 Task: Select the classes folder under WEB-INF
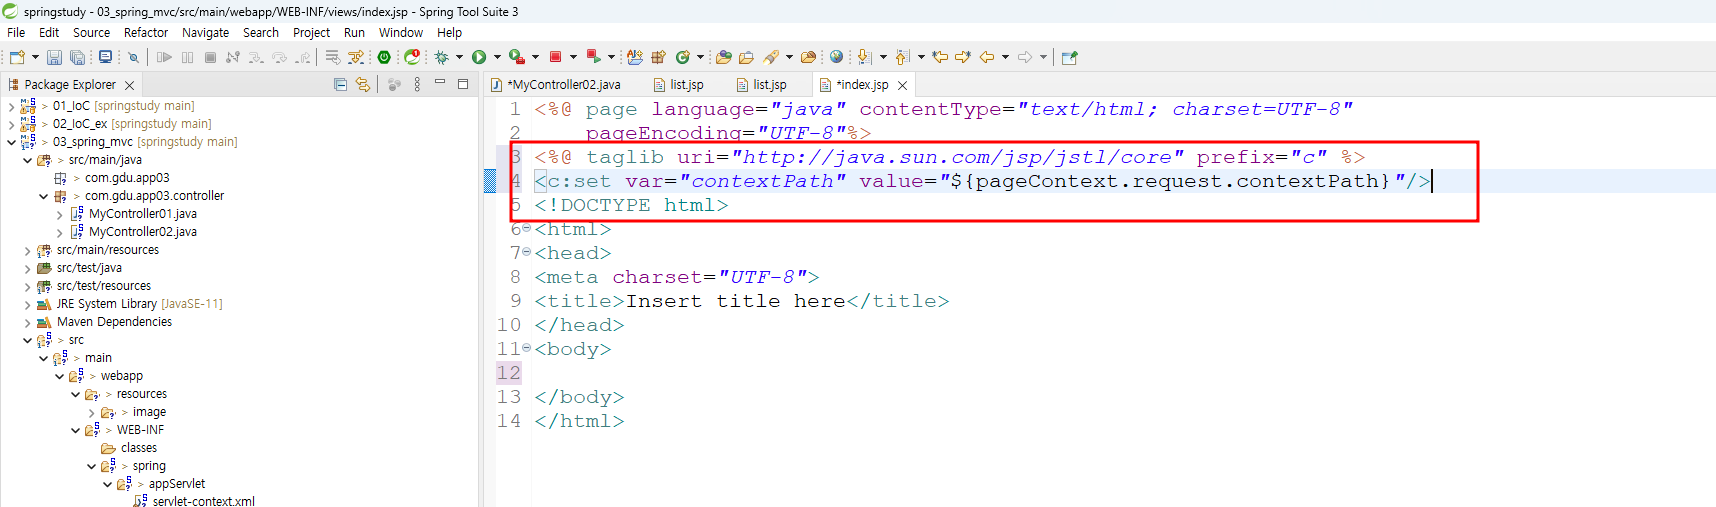[x=138, y=448]
